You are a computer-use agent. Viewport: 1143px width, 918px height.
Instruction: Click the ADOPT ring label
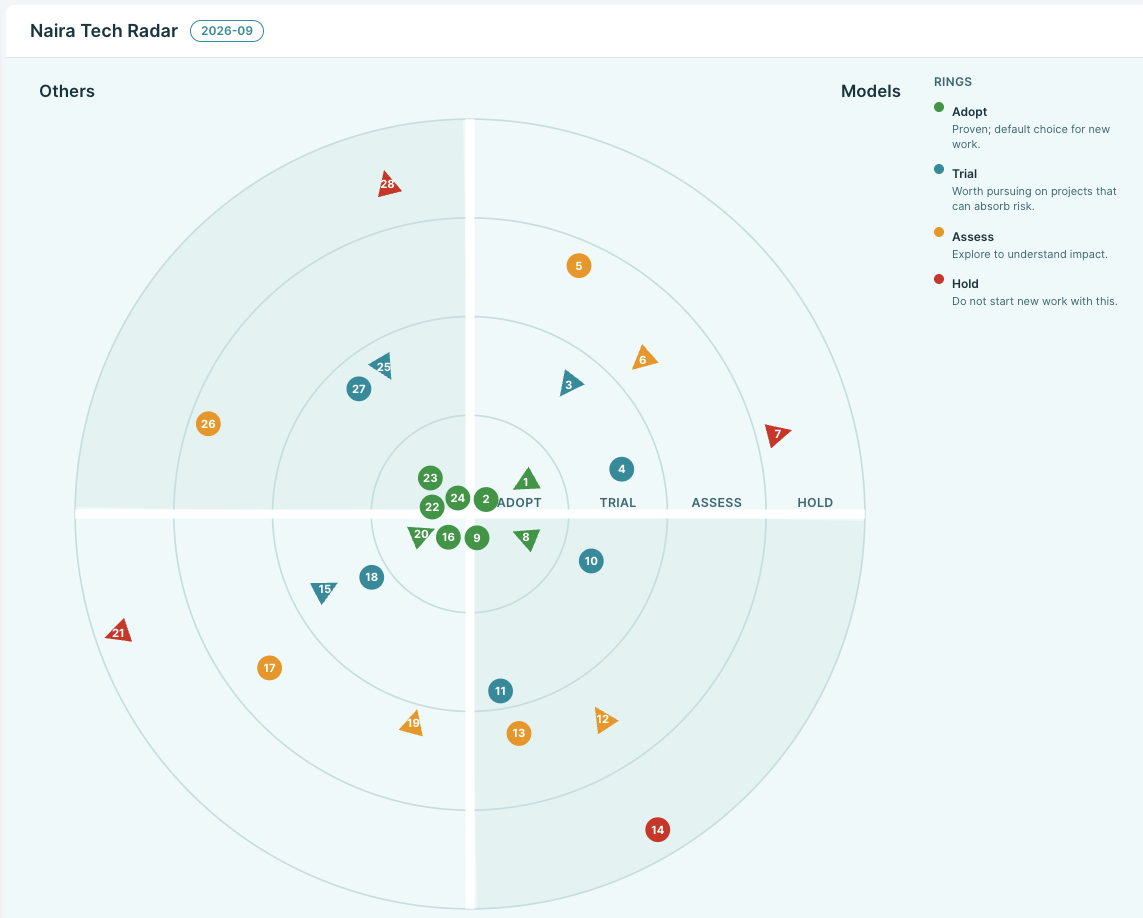520,502
